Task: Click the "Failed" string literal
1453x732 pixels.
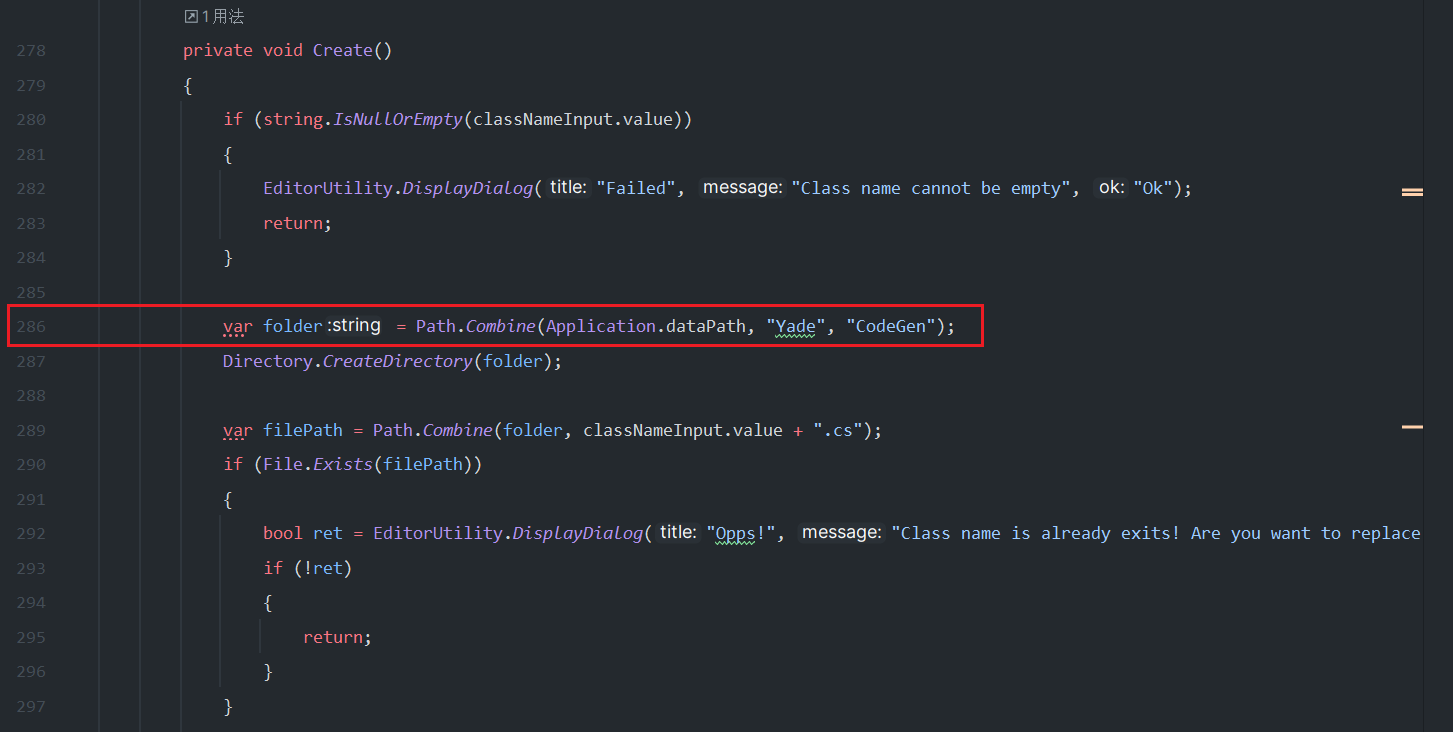Action: click(638, 188)
